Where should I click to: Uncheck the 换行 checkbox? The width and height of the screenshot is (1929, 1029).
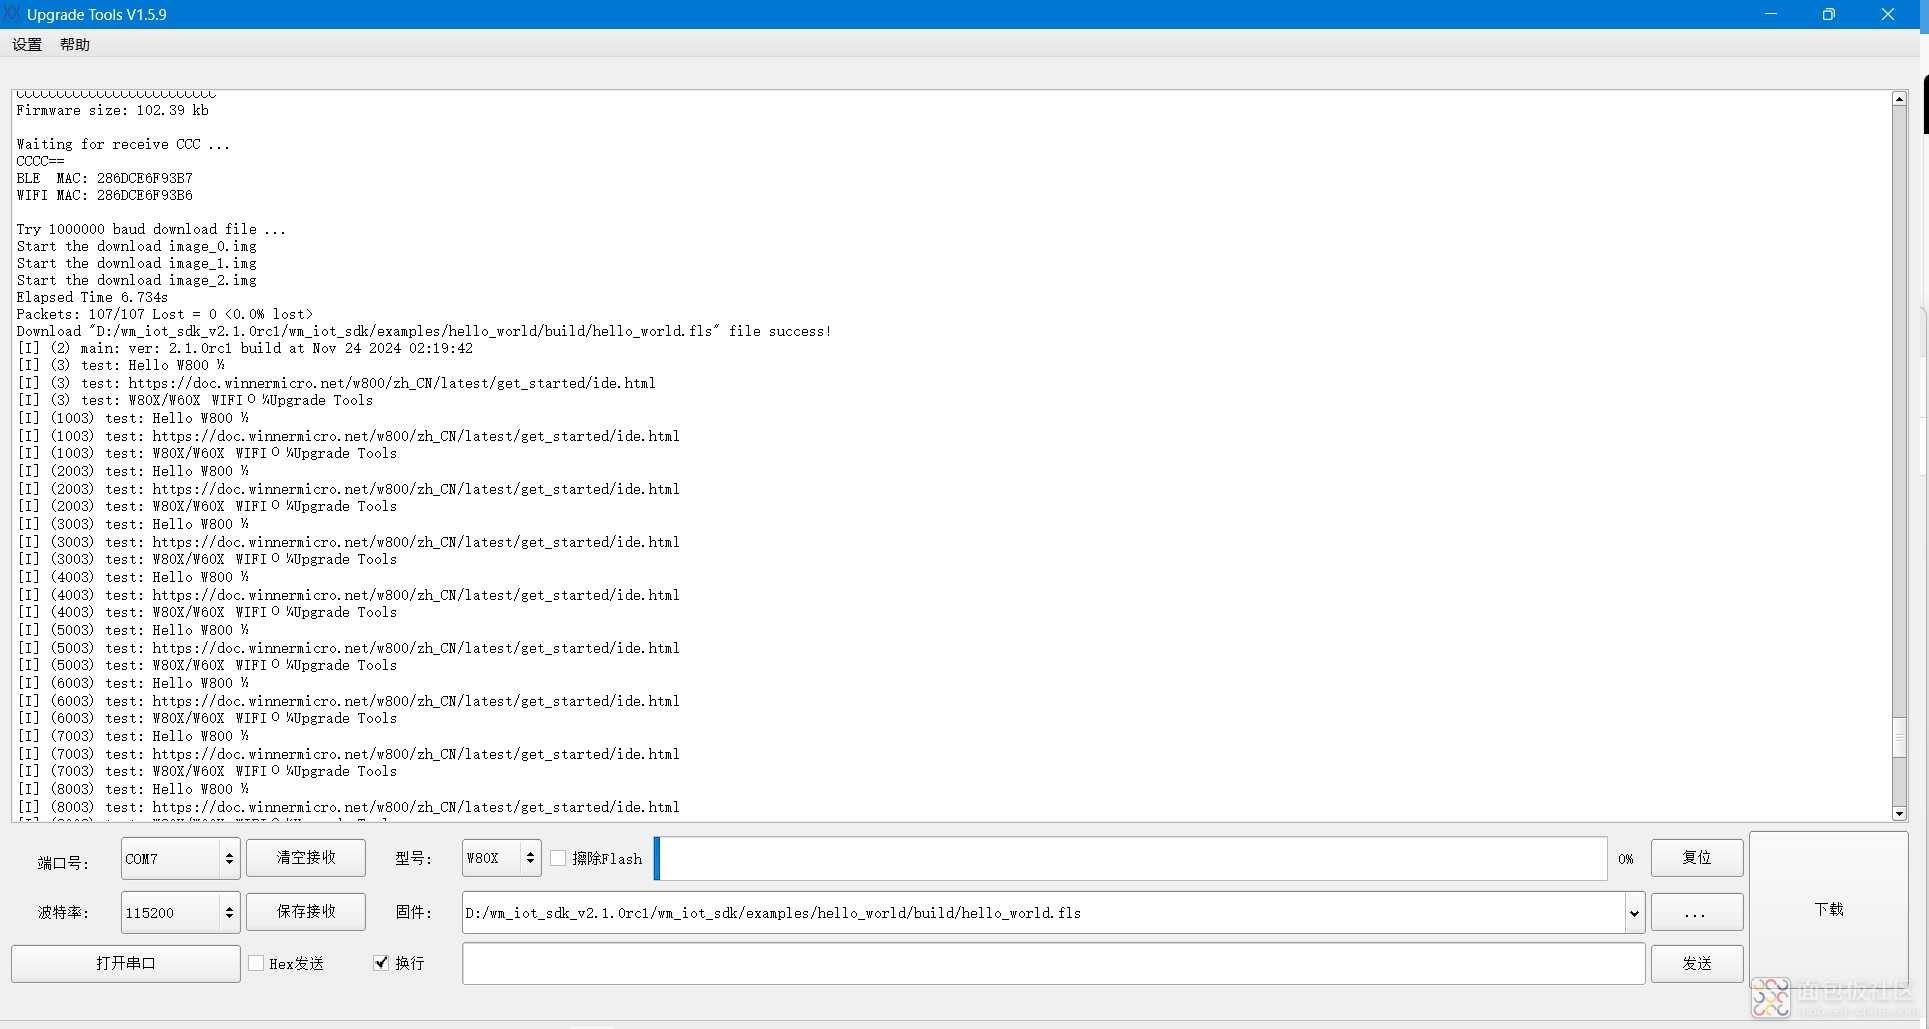pyautogui.click(x=381, y=963)
